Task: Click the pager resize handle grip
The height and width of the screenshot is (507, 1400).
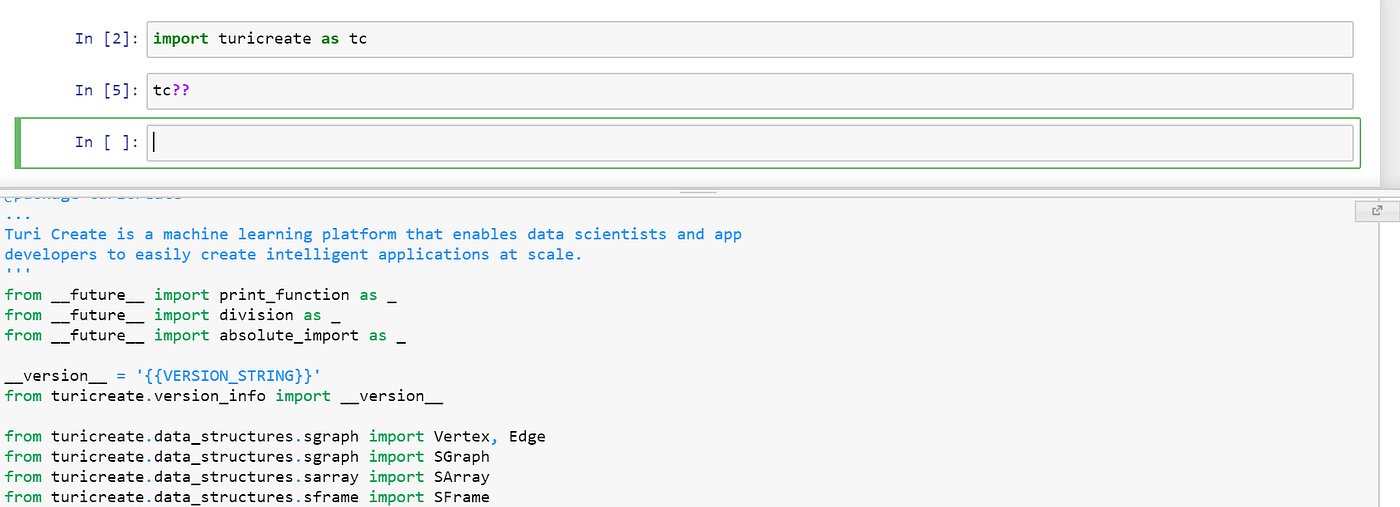Action: point(698,191)
